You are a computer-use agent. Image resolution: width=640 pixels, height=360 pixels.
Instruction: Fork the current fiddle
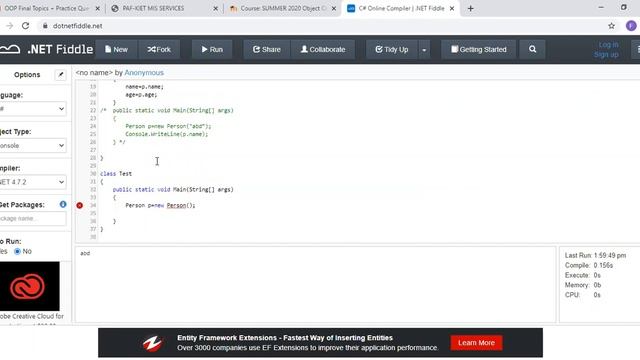(x=160, y=49)
